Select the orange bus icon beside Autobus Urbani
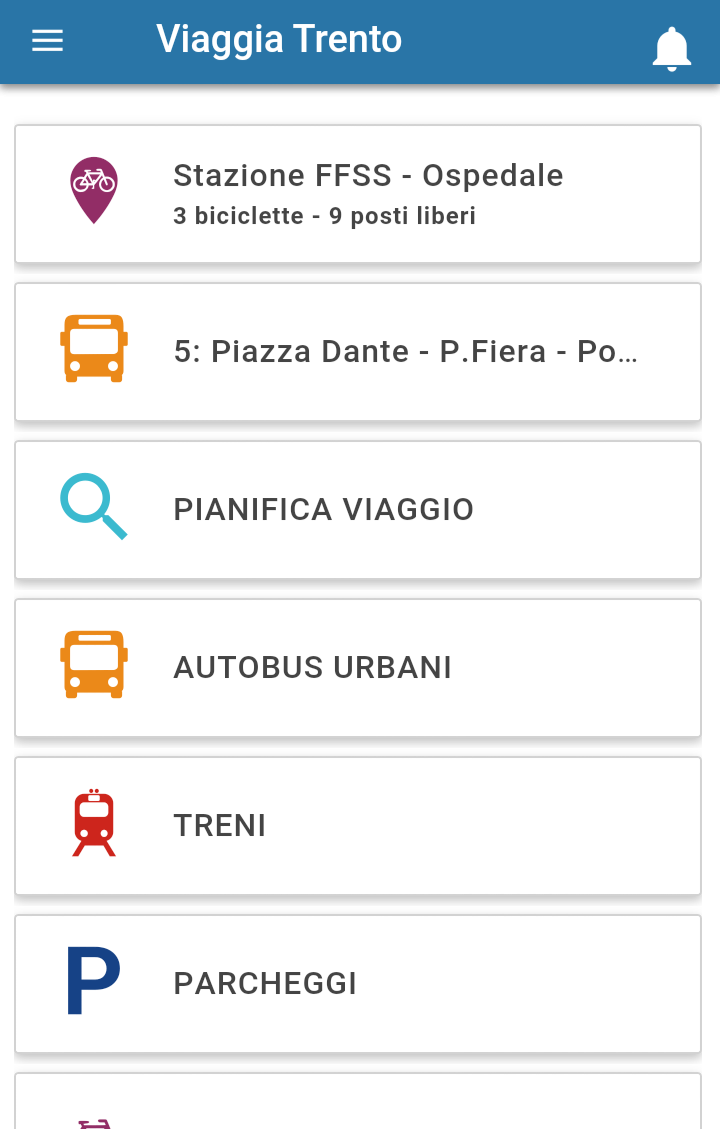720x1129 pixels. tap(94, 665)
